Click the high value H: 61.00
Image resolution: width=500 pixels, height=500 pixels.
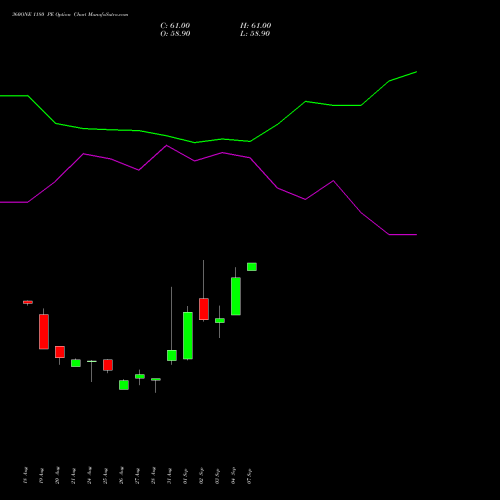pyautogui.click(x=256, y=26)
